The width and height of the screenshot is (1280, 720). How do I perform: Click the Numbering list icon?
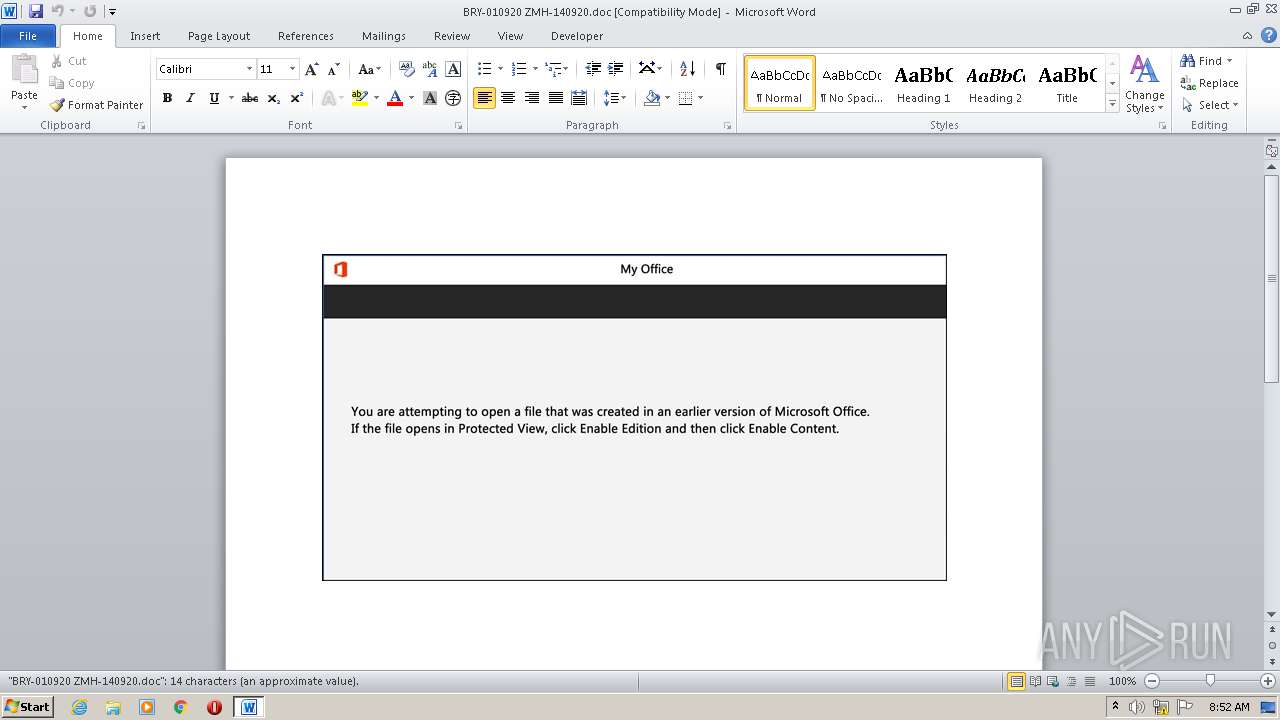point(518,69)
